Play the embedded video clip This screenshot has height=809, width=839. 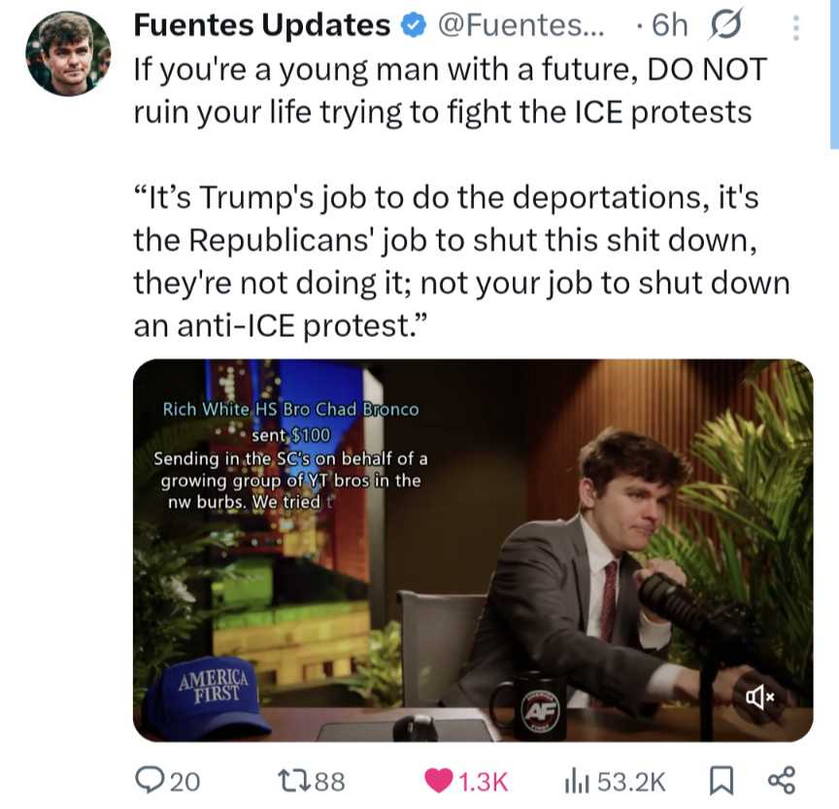click(x=473, y=550)
